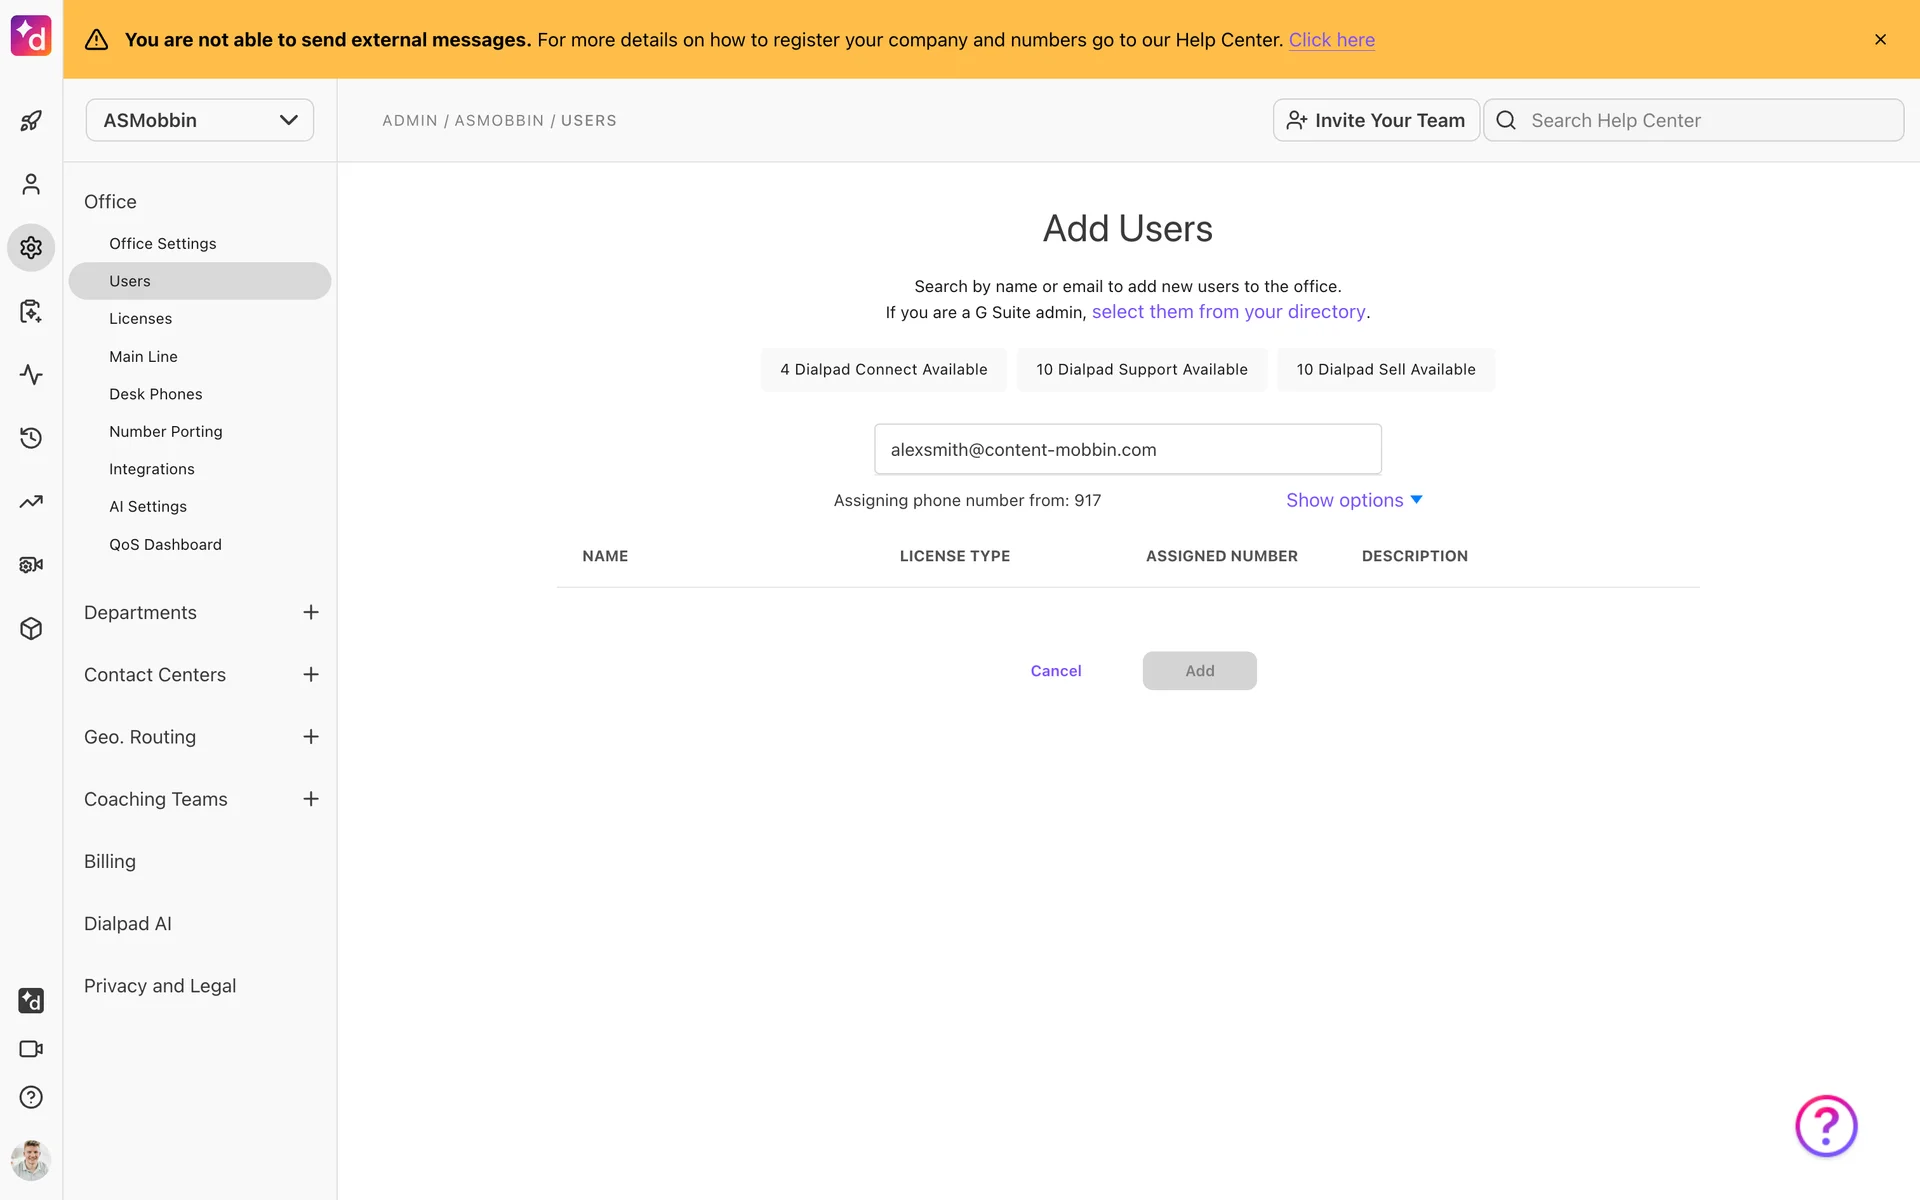Screen dimensions: 1920x1200
Task: Open the video camera icon near bottom
Action: tap(31, 1049)
